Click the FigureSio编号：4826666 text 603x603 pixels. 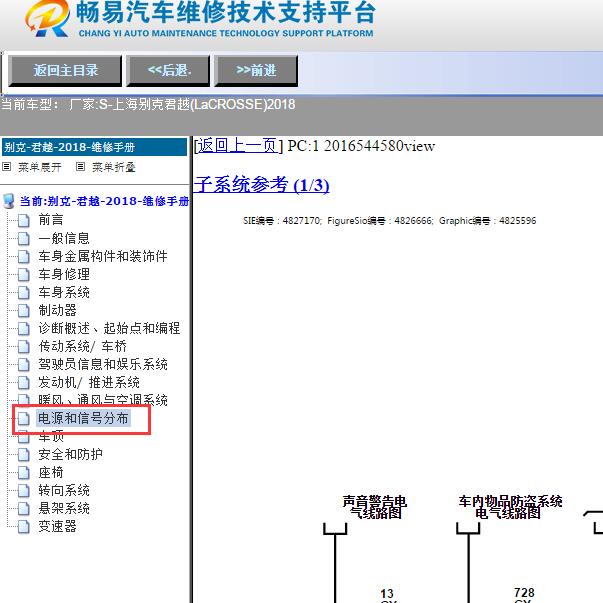click(380, 221)
